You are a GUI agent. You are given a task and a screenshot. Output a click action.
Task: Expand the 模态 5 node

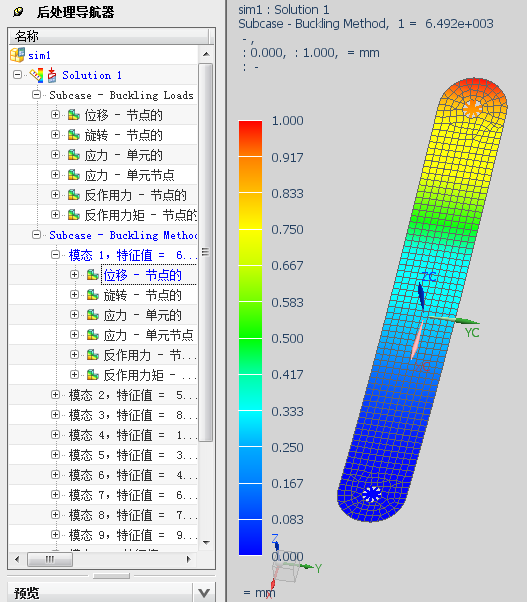point(55,455)
